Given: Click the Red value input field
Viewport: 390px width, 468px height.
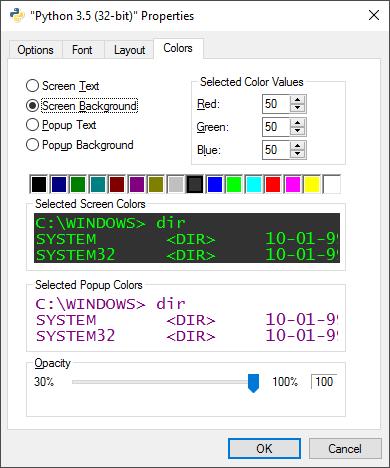Looking at the screenshot, I should coord(276,104).
